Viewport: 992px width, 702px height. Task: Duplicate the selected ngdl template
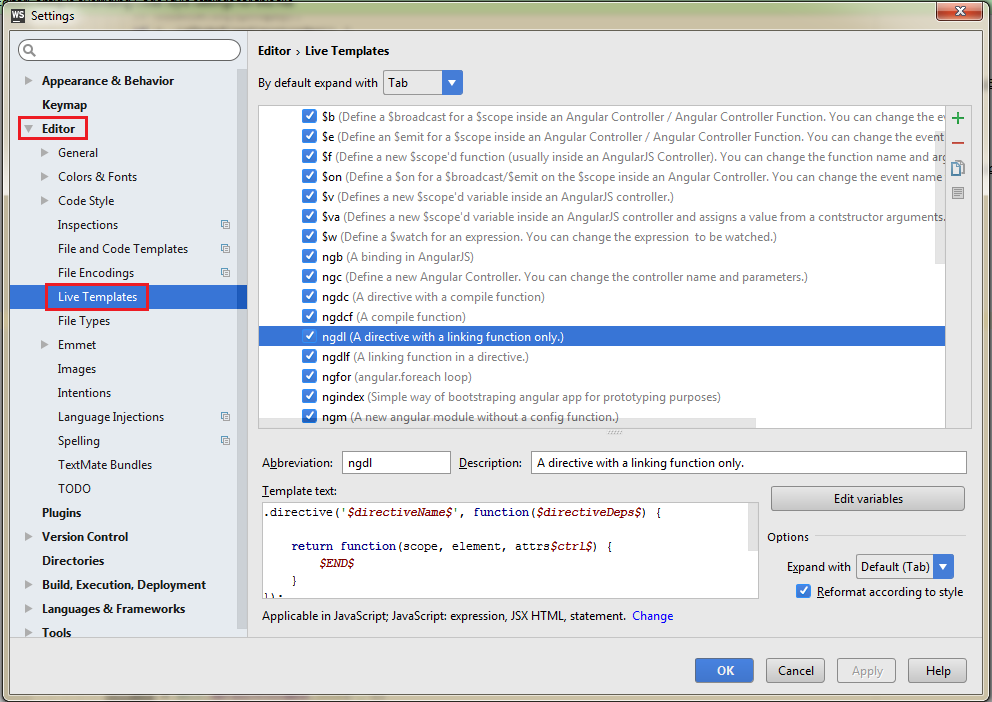(x=957, y=168)
